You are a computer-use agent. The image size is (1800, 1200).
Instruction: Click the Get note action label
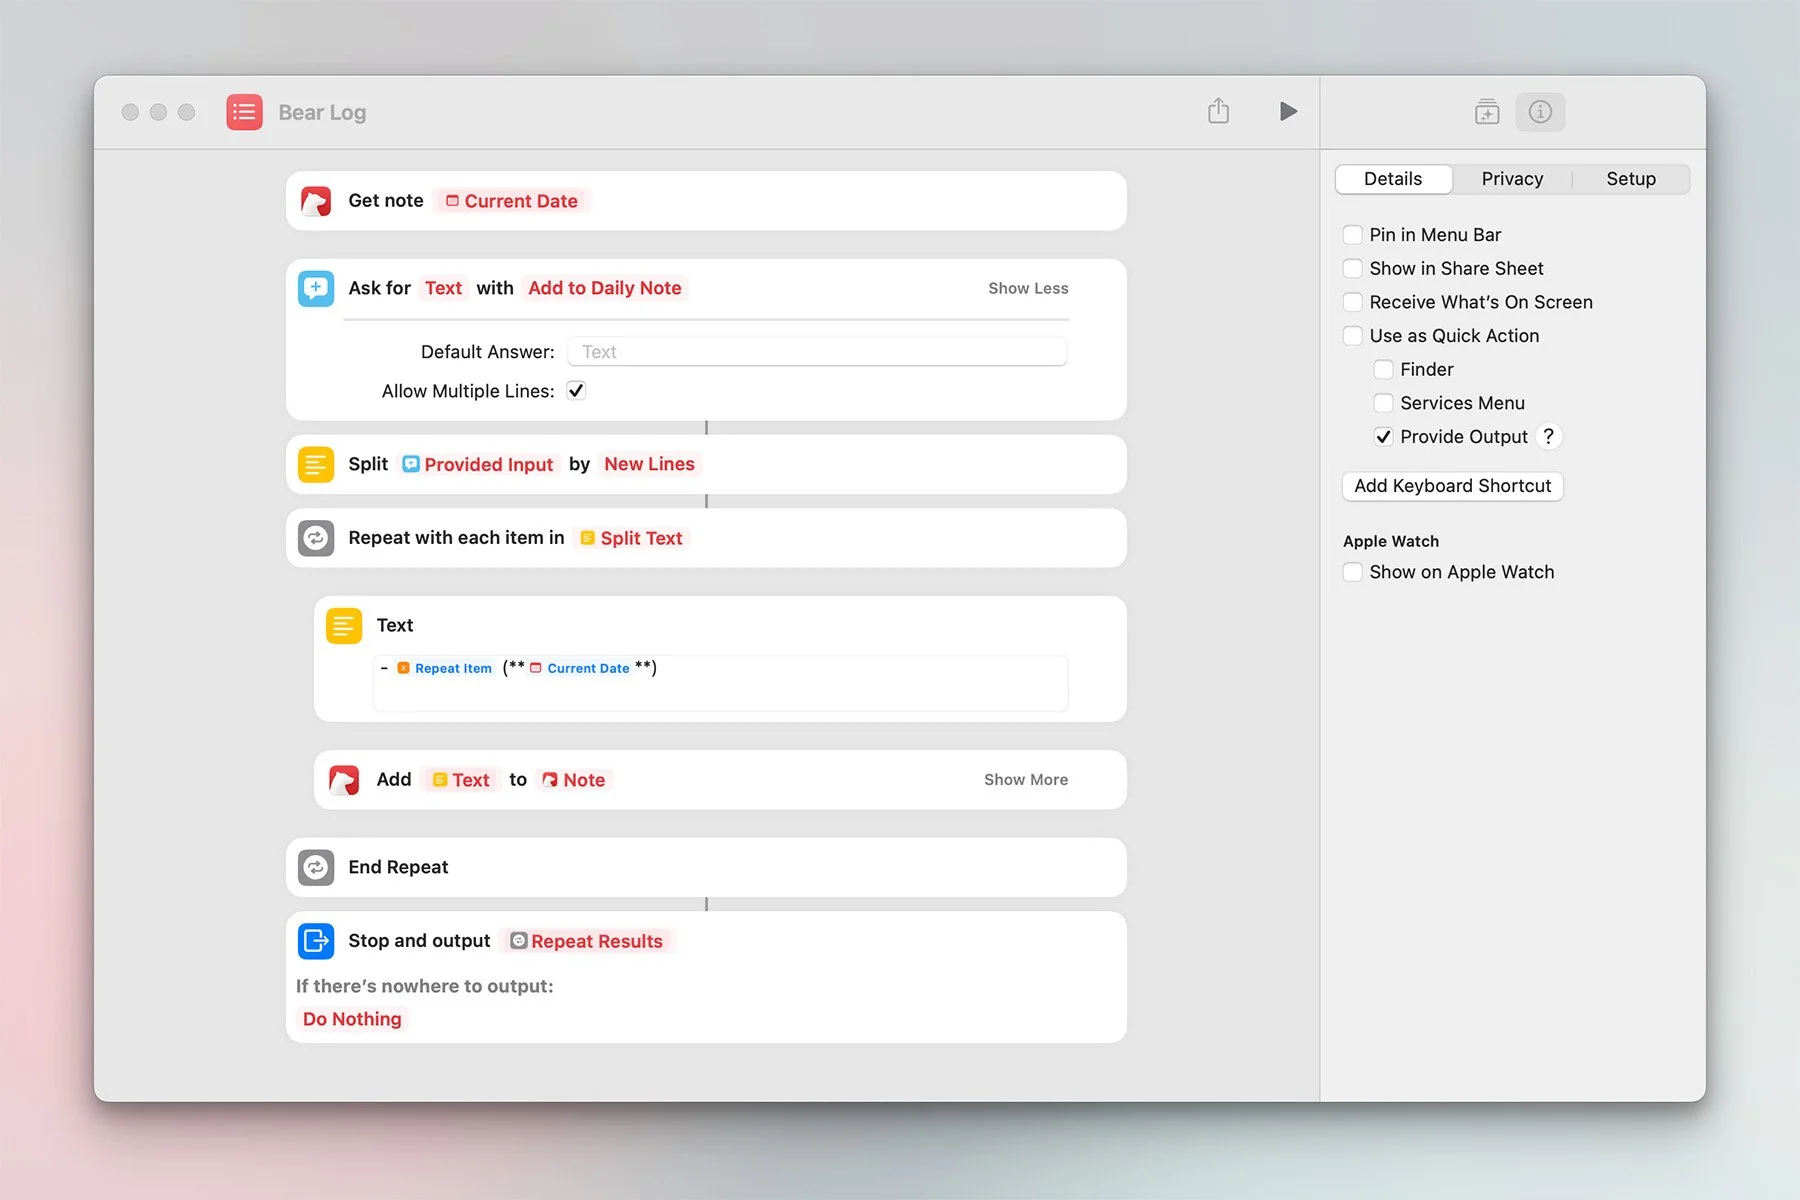[x=386, y=201]
